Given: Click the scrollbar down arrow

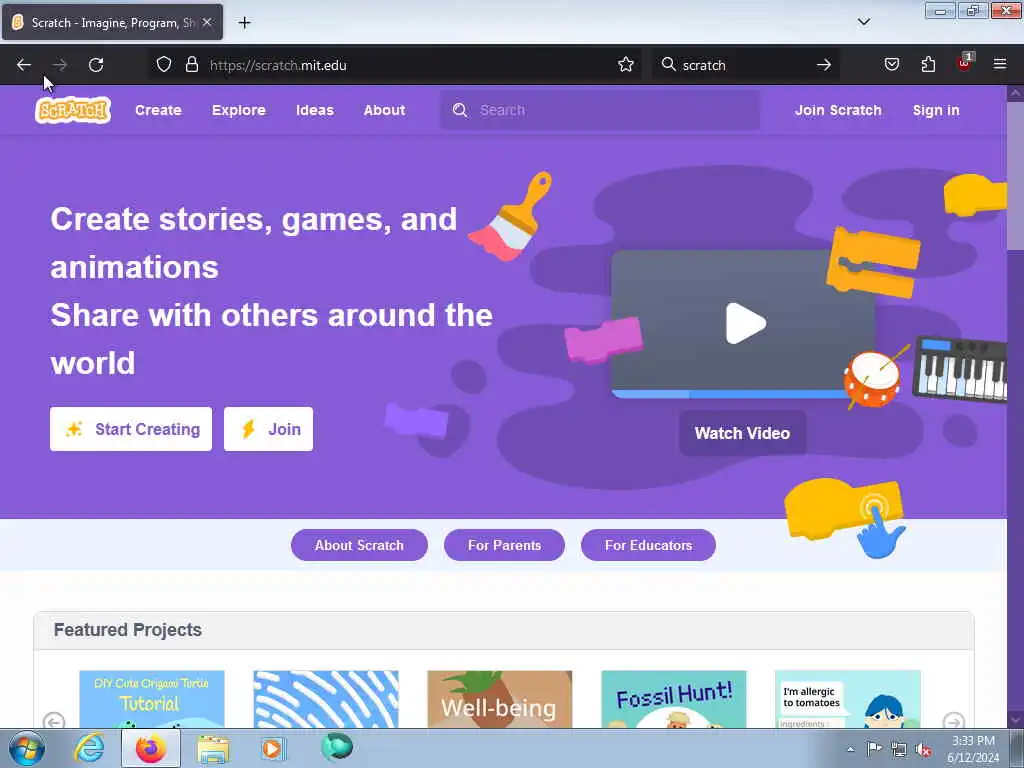Looking at the screenshot, I should pos(1015,720).
